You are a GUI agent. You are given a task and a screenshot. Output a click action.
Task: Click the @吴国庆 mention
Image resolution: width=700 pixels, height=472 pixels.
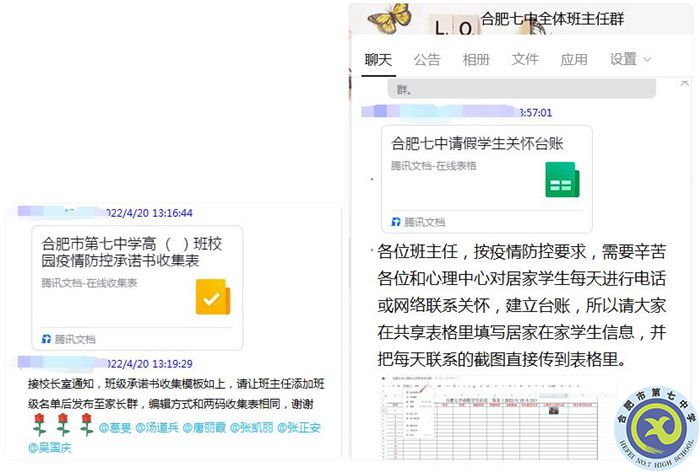point(50,448)
